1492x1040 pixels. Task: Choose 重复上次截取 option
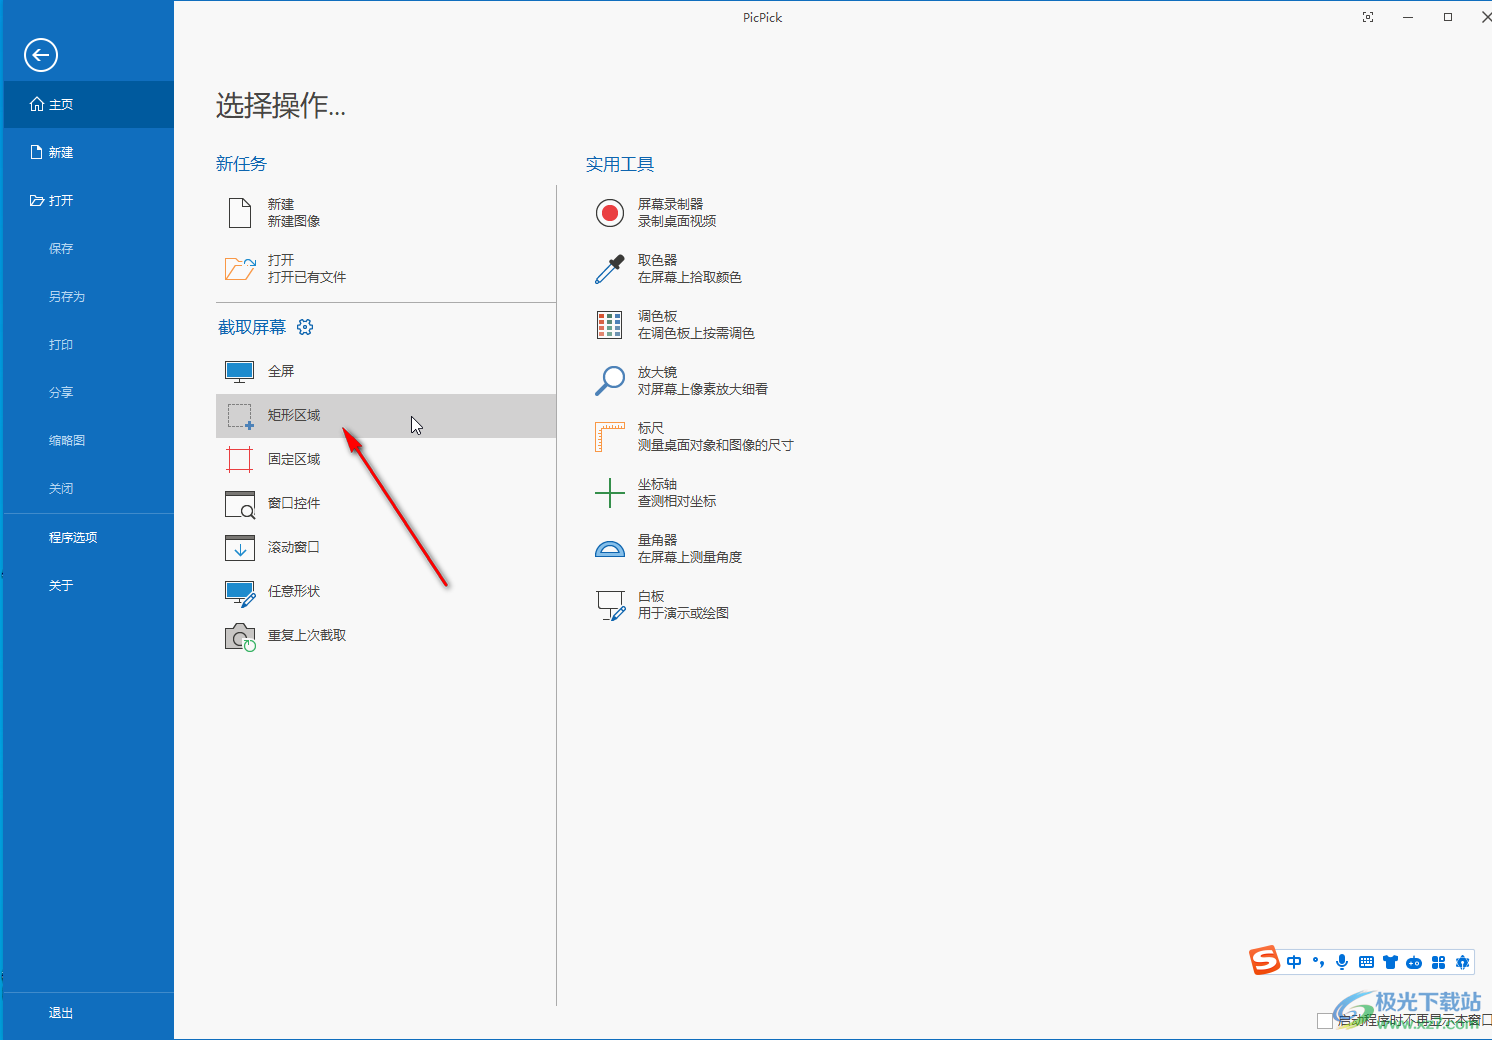coord(386,635)
